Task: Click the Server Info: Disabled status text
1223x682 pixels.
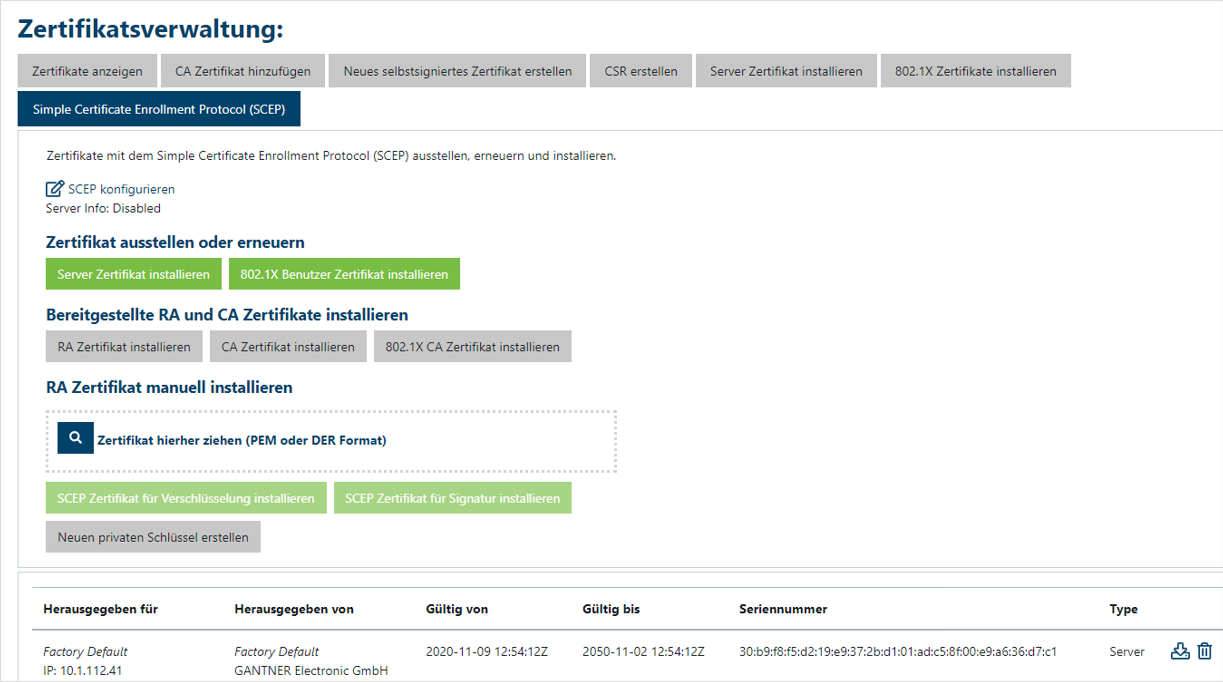Action: click(103, 209)
